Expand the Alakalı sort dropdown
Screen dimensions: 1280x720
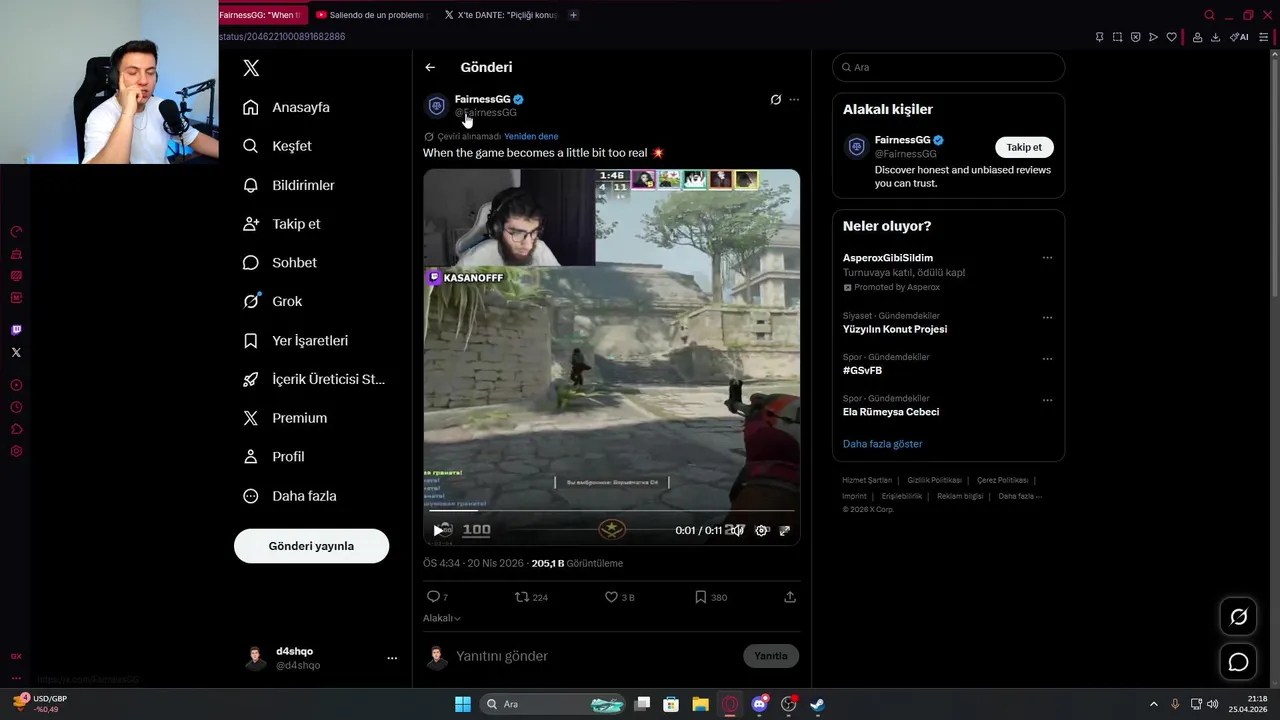click(x=442, y=618)
